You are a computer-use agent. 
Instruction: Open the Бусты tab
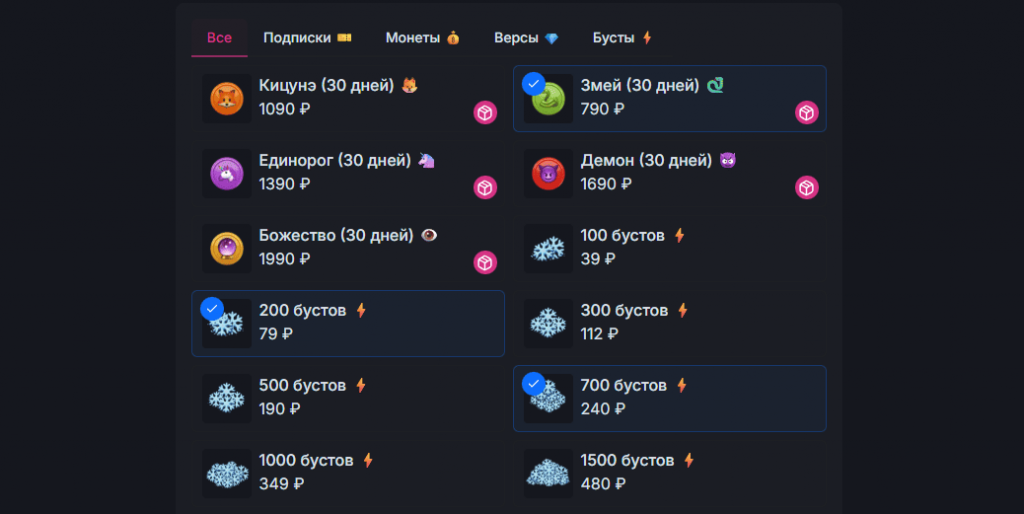coord(622,38)
